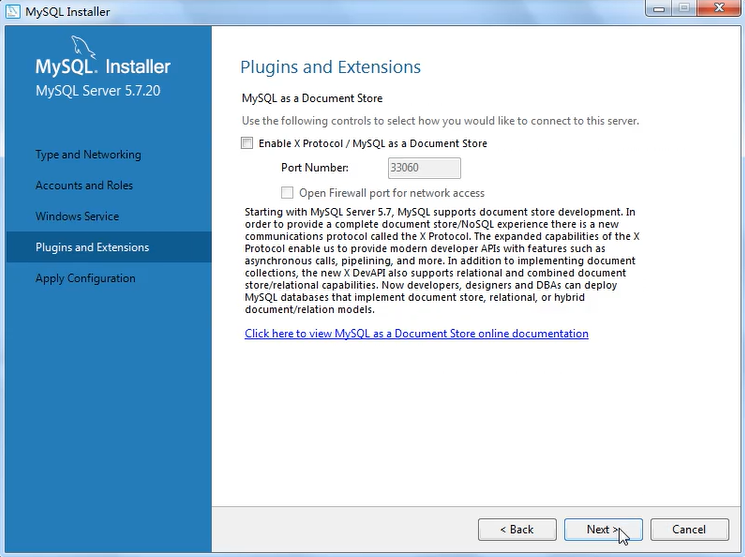Click the MySQL dolphin logo
Image resolution: width=745 pixels, height=557 pixels.
pyautogui.click(x=83, y=47)
